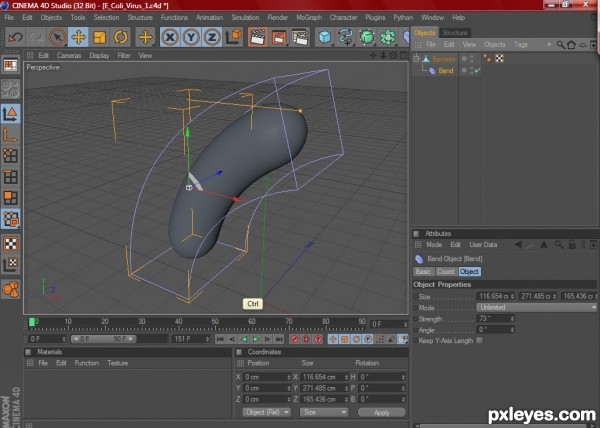Screen dimensions: 600x428
Task: Switch the World/Object coordinate system icon
Action: coord(233,37)
